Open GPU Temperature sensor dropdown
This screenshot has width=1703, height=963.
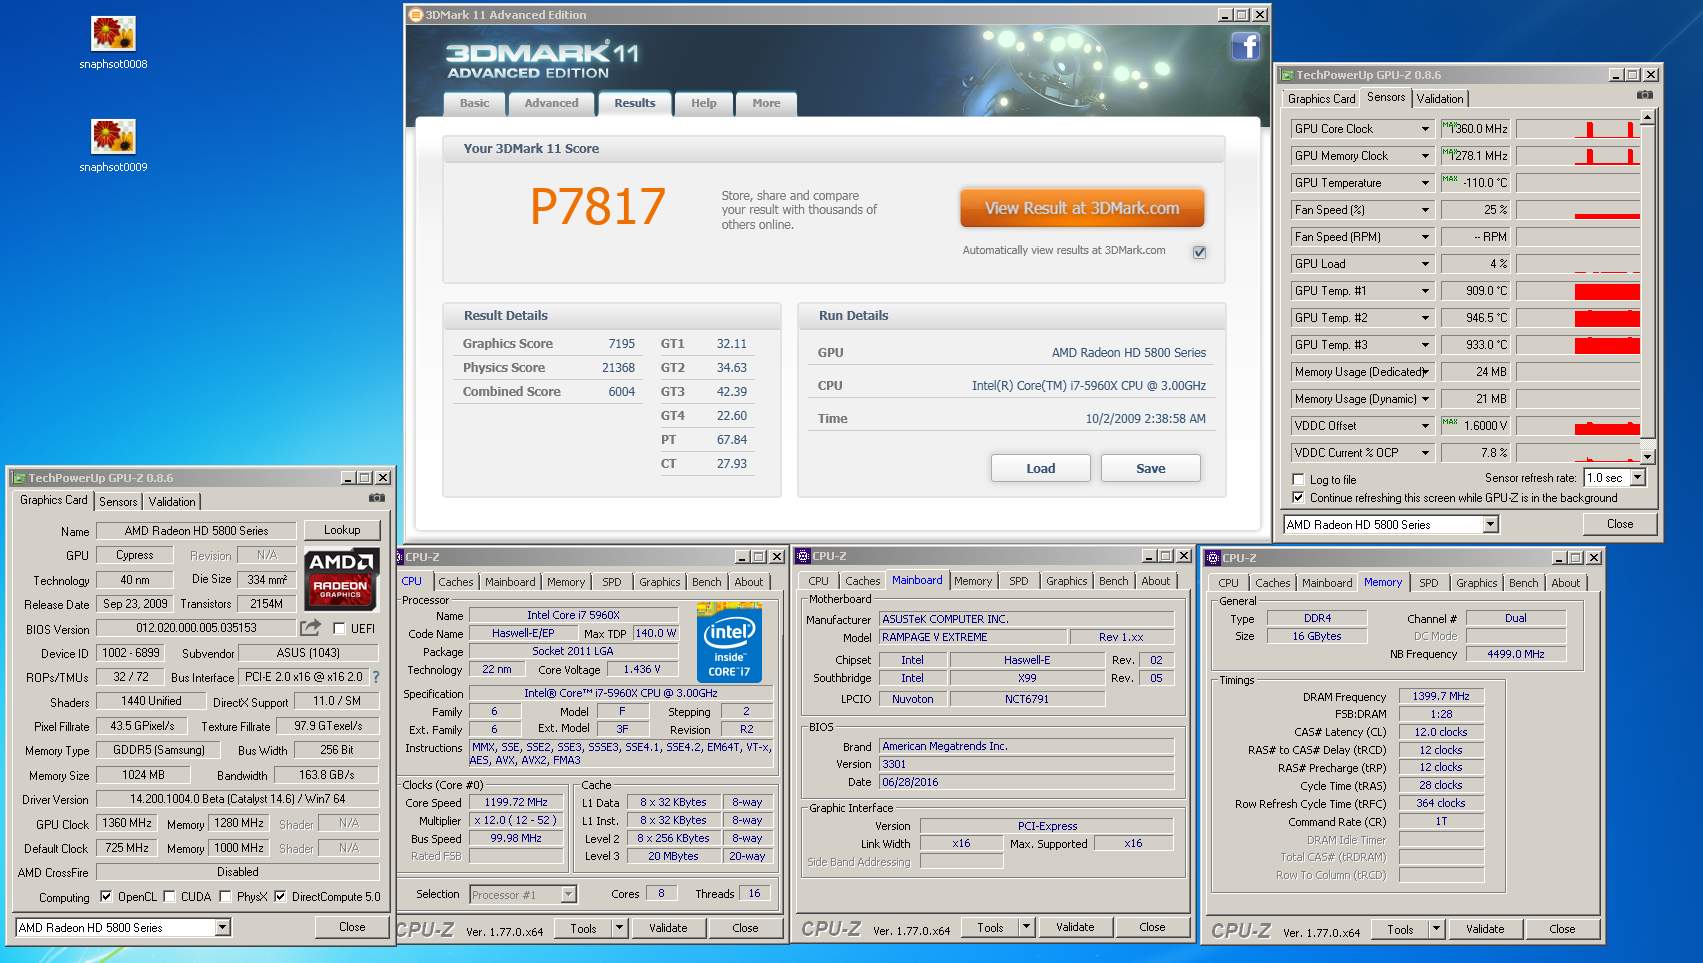point(1425,183)
